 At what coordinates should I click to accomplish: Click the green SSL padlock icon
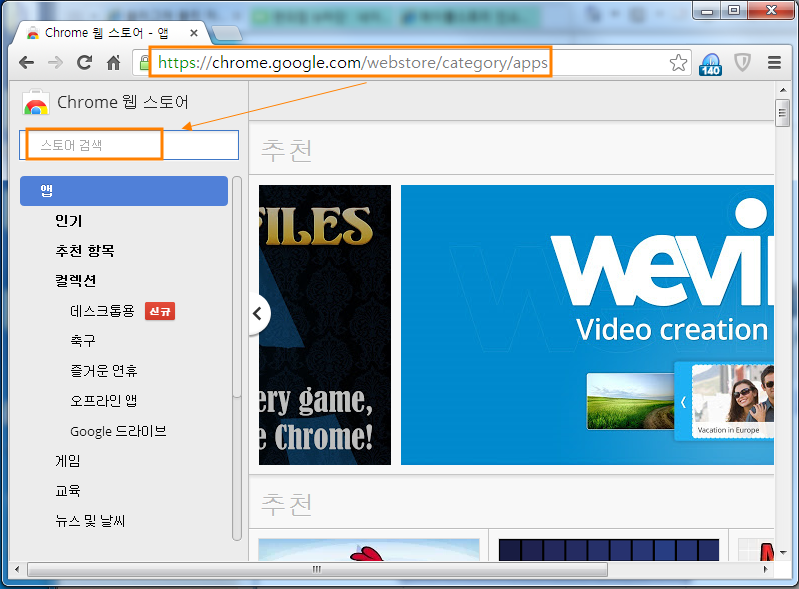[x=144, y=63]
